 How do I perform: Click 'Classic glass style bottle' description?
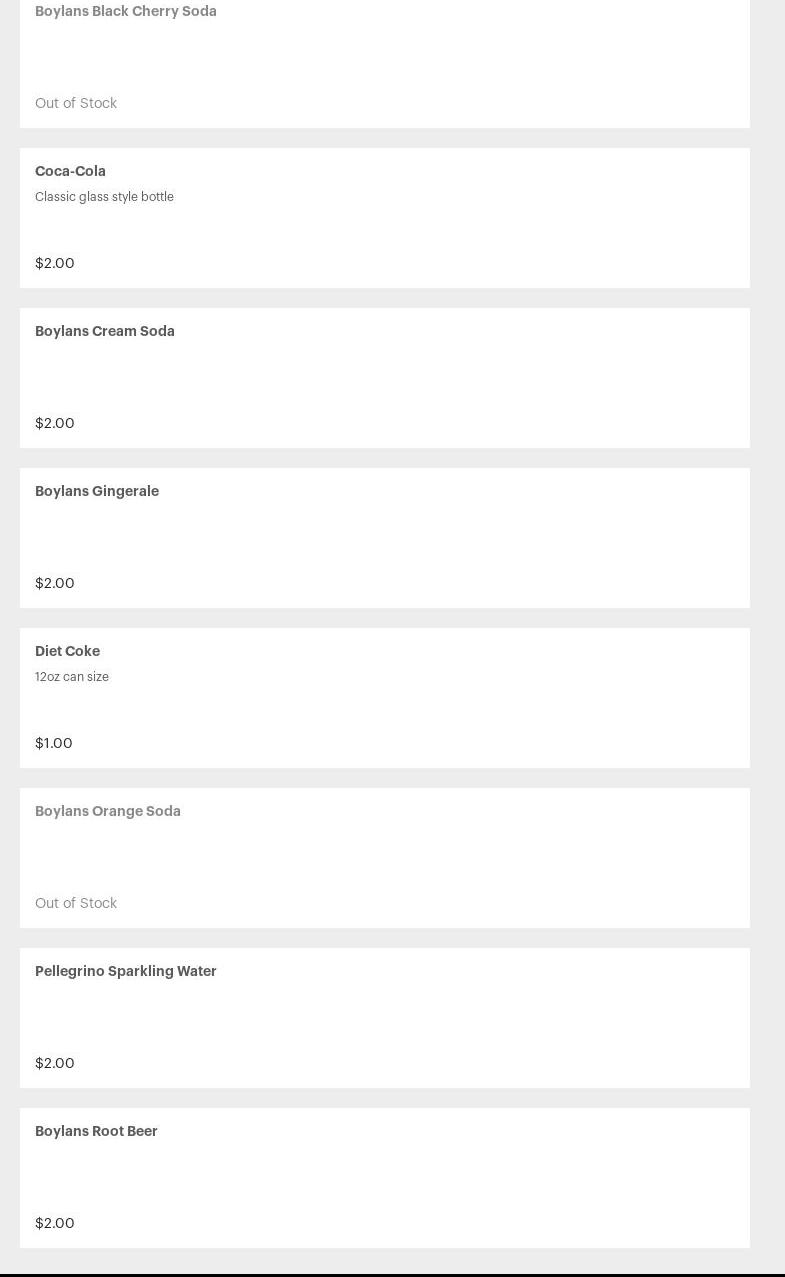point(104,197)
